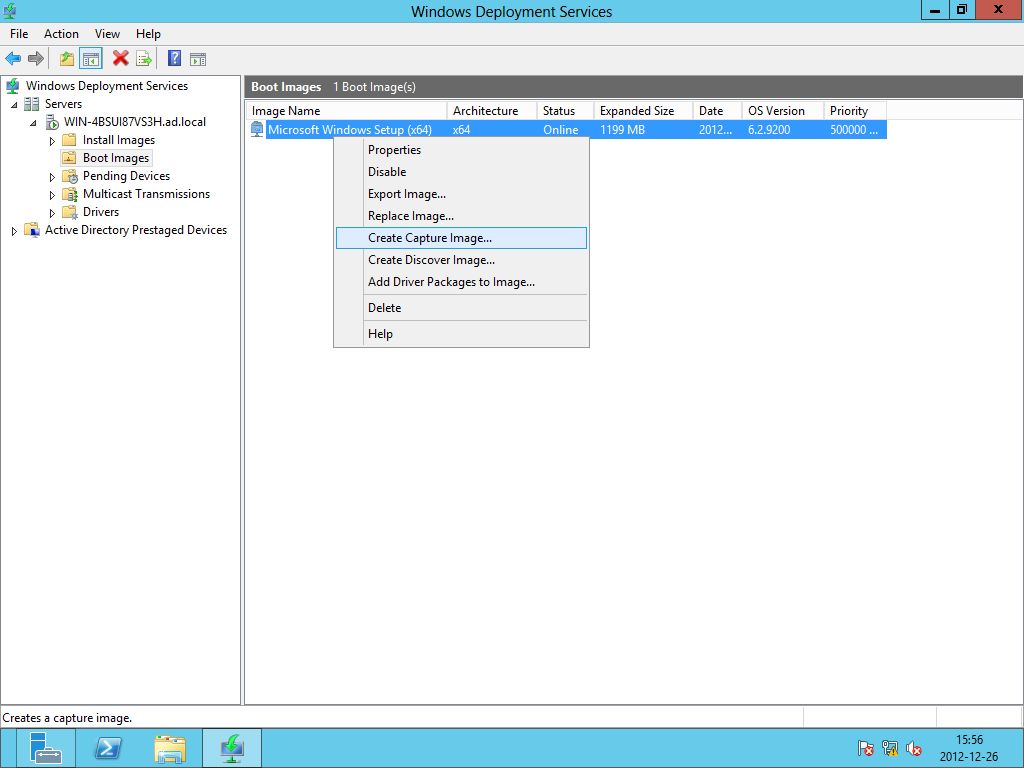Click the 6.2.9200 OS version cell
This screenshot has height=768, width=1024.
[769, 130]
